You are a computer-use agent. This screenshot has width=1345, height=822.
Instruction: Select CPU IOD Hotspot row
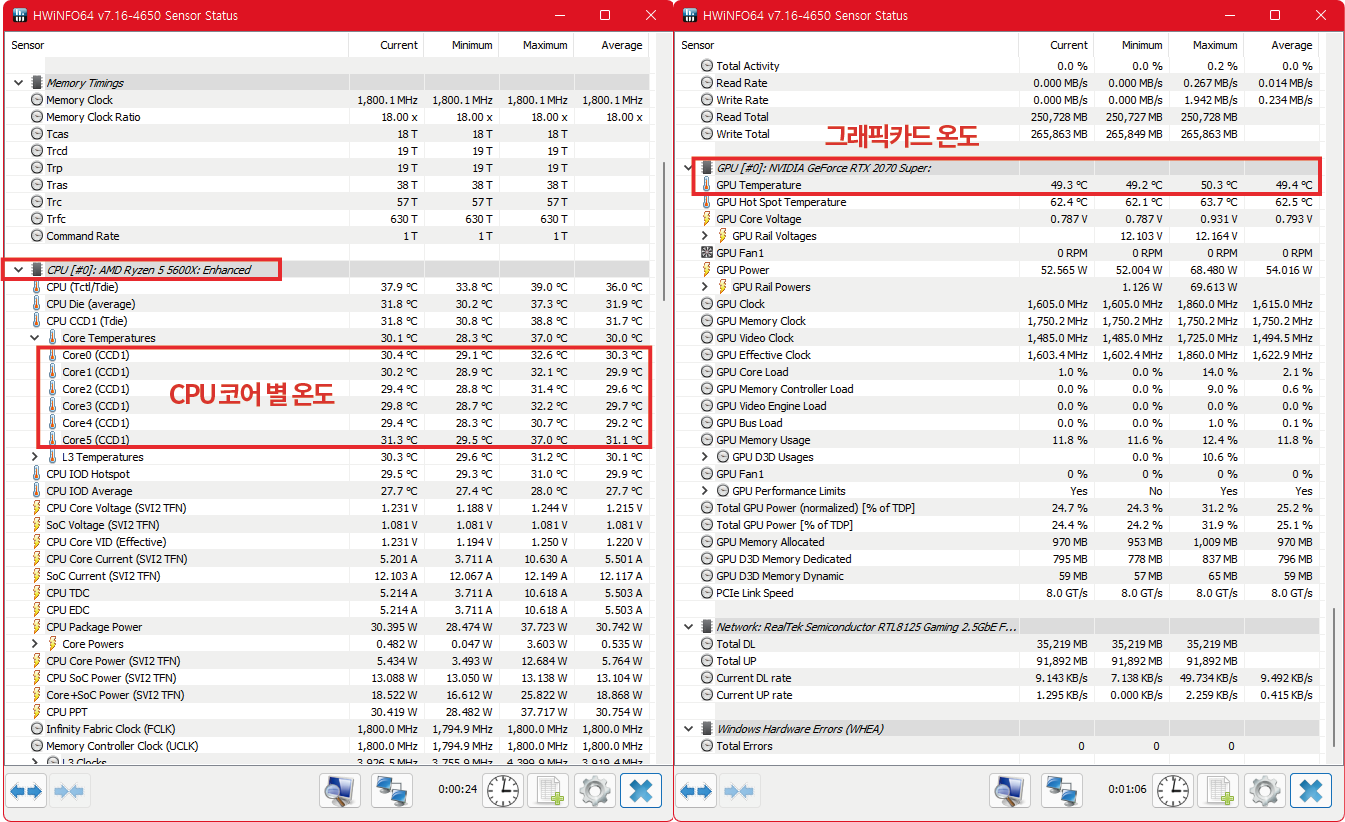[x=327, y=474]
